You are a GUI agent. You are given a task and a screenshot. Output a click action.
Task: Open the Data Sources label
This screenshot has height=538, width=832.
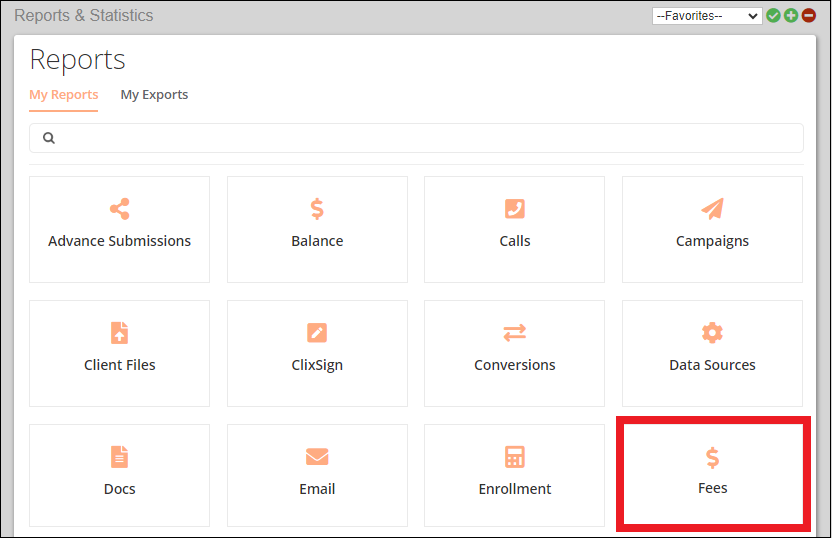(x=712, y=365)
